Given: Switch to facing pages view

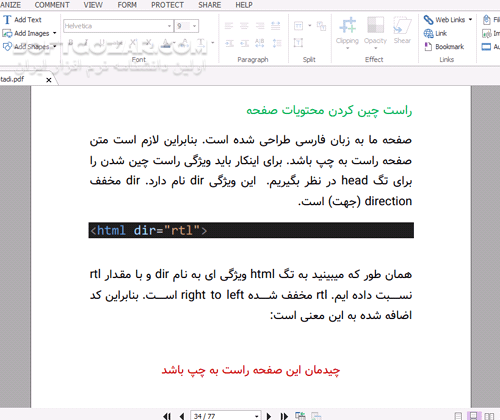Looking at the screenshot, I should tap(489, 416).
